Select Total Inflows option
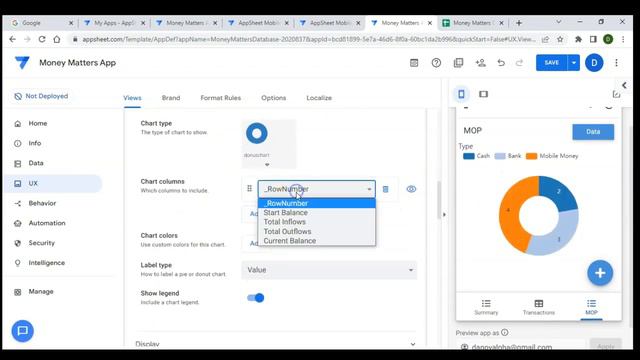Screen dimensions: 640x360 click(316, 222)
